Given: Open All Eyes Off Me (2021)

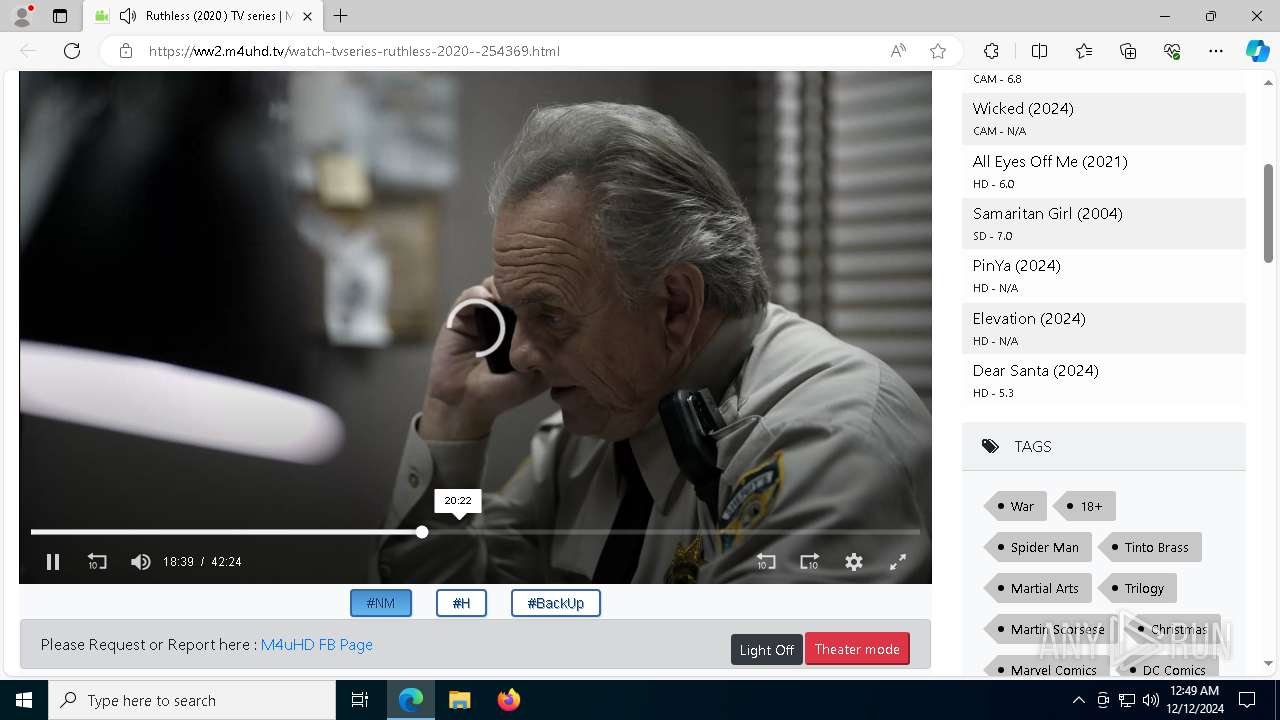Looking at the screenshot, I should [x=1104, y=171].
